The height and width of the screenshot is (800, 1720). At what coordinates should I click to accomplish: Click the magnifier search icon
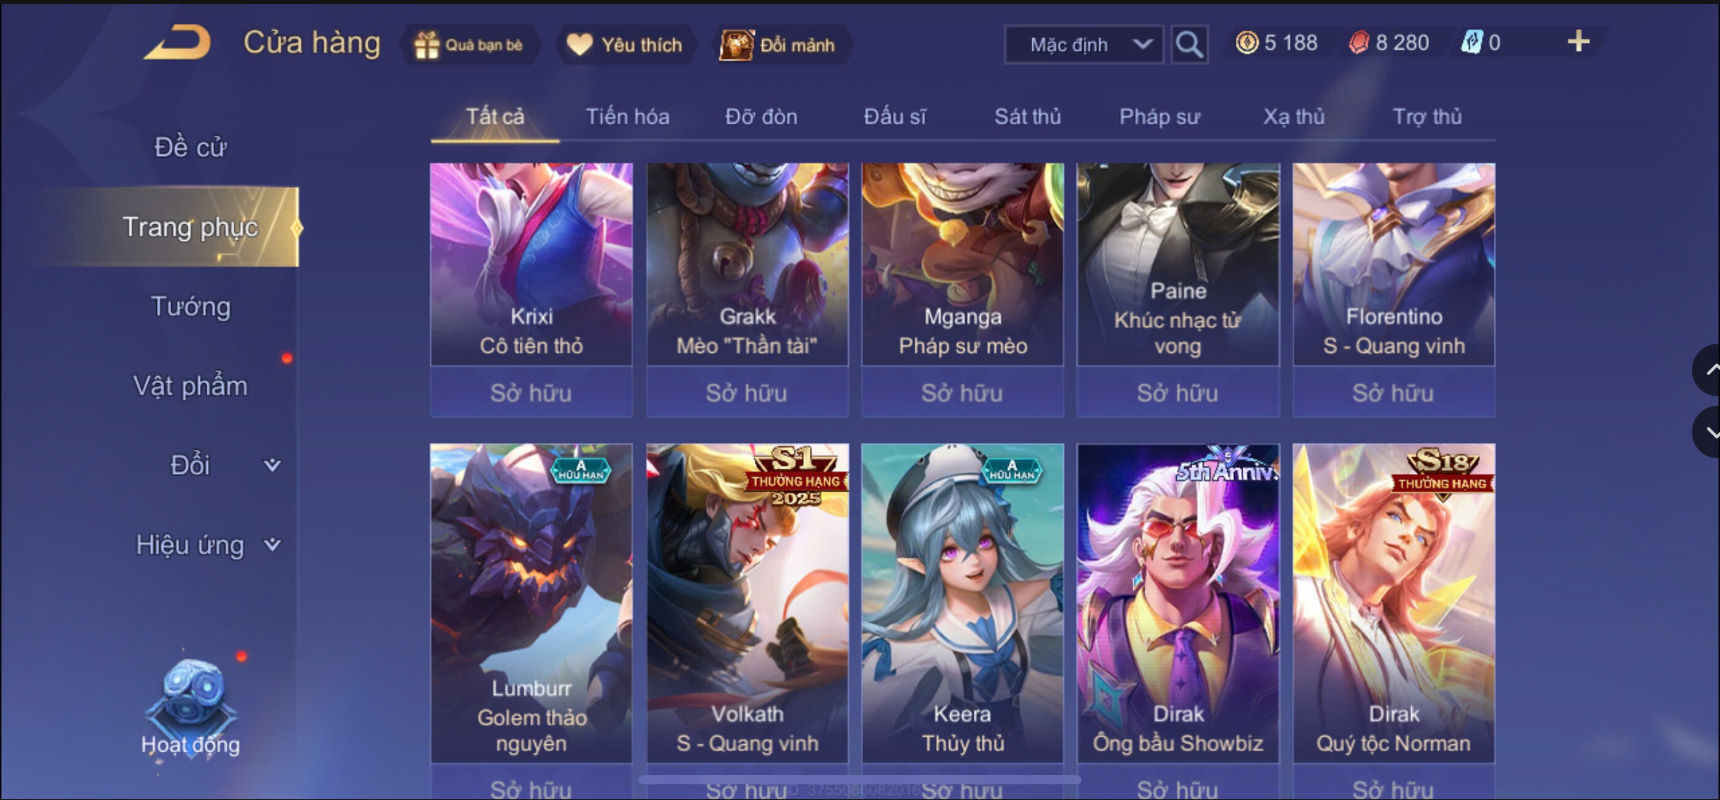1189,44
